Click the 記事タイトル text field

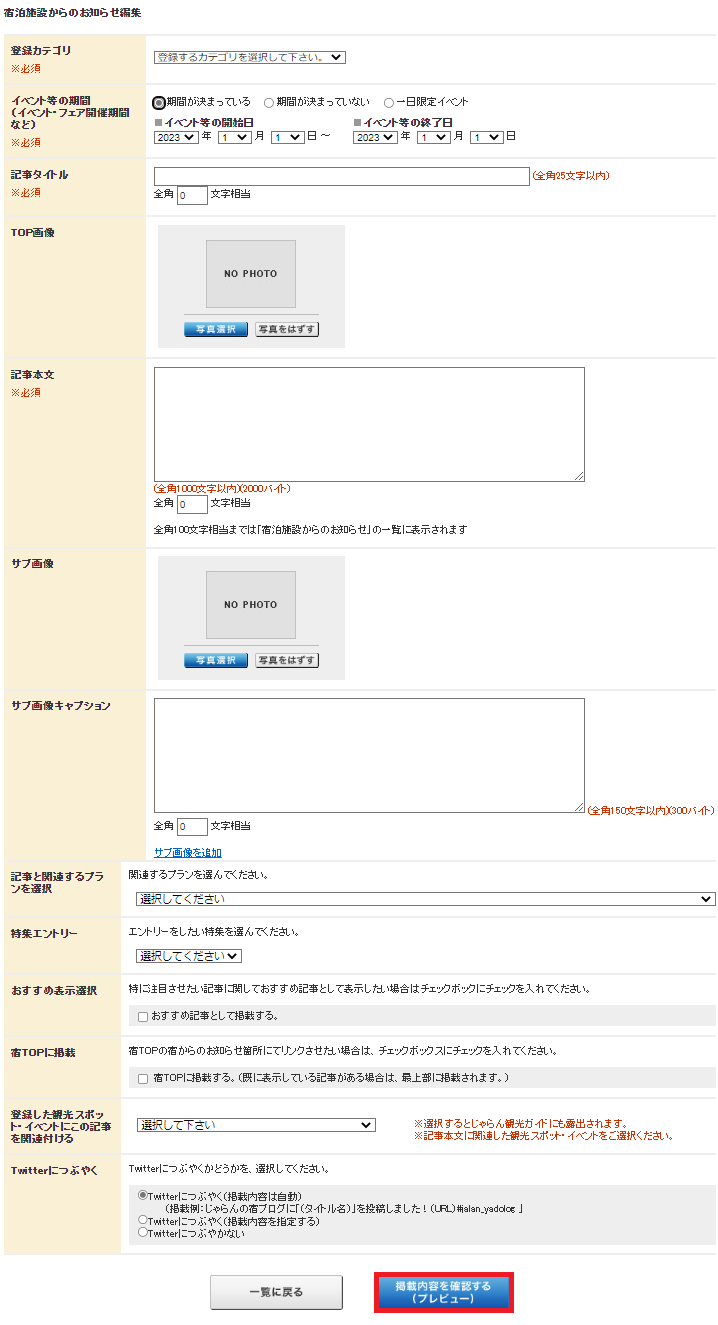tap(341, 176)
